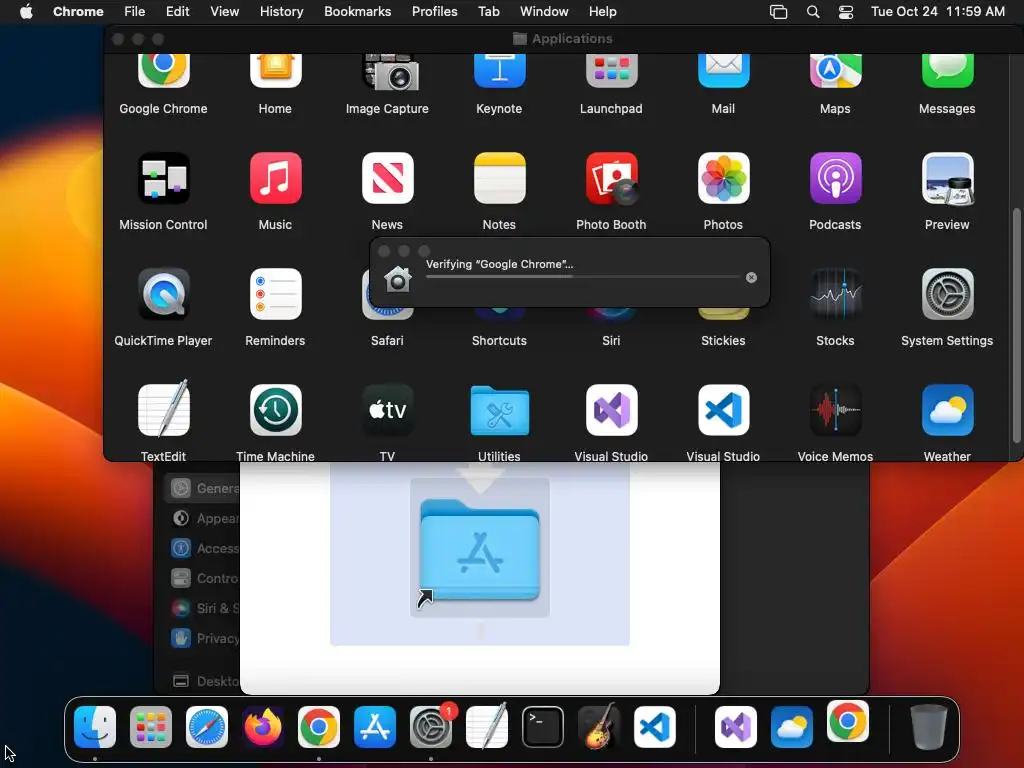
Task: Open the Messages app
Action: click(948, 70)
